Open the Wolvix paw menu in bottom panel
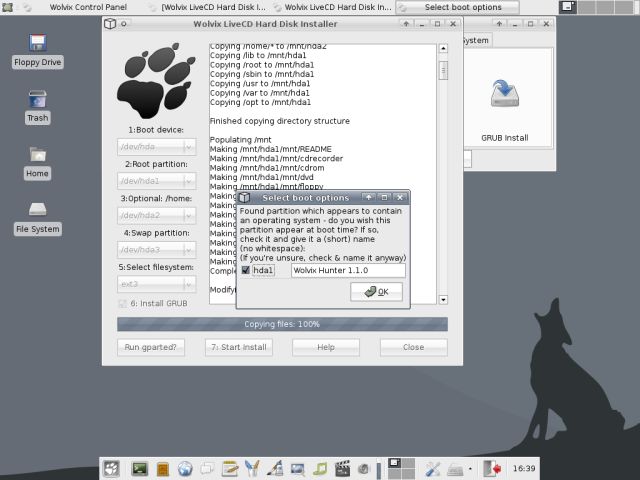Viewport: 640px width, 480px height. pos(111,469)
